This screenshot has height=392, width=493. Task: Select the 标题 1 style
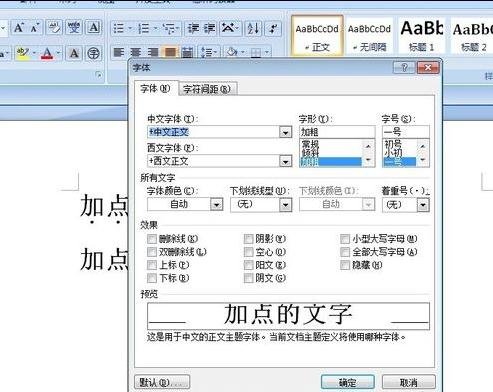point(422,36)
